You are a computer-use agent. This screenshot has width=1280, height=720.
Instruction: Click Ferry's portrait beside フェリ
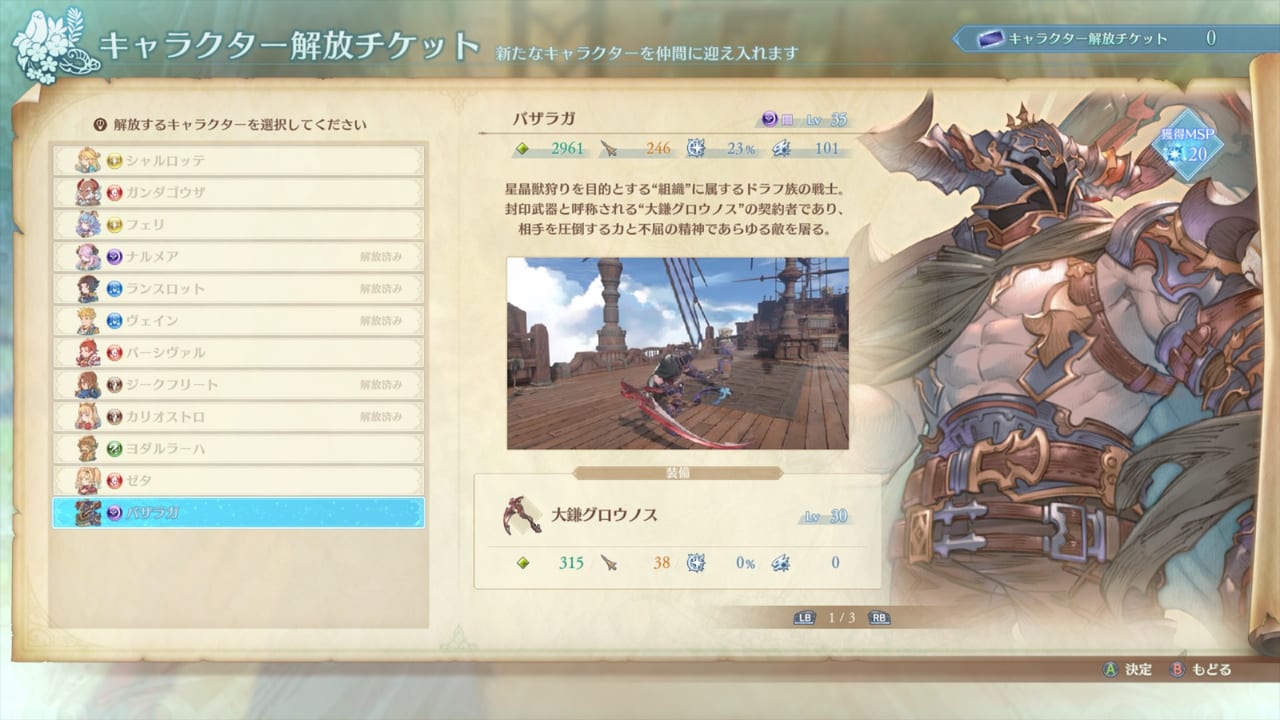point(88,225)
